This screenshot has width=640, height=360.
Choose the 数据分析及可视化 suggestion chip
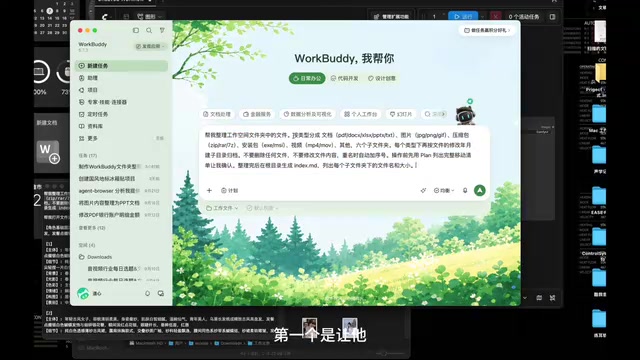click(x=307, y=114)
